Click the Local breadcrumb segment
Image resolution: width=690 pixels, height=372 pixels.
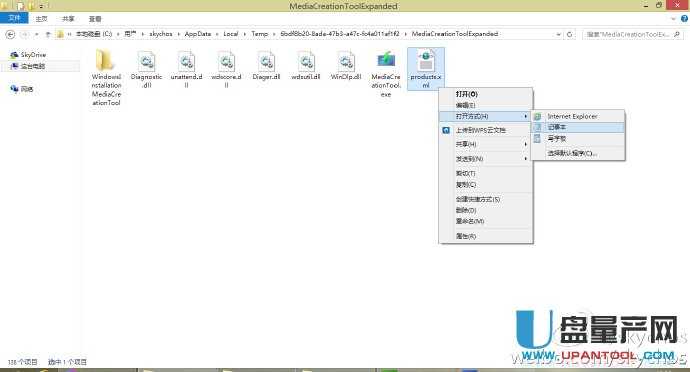point(231,34)
